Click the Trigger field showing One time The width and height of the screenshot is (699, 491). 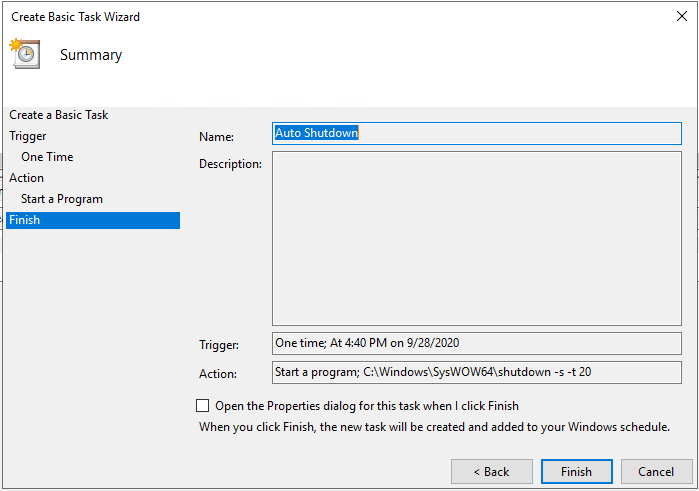pyautogui.click(x=477, y=343)
